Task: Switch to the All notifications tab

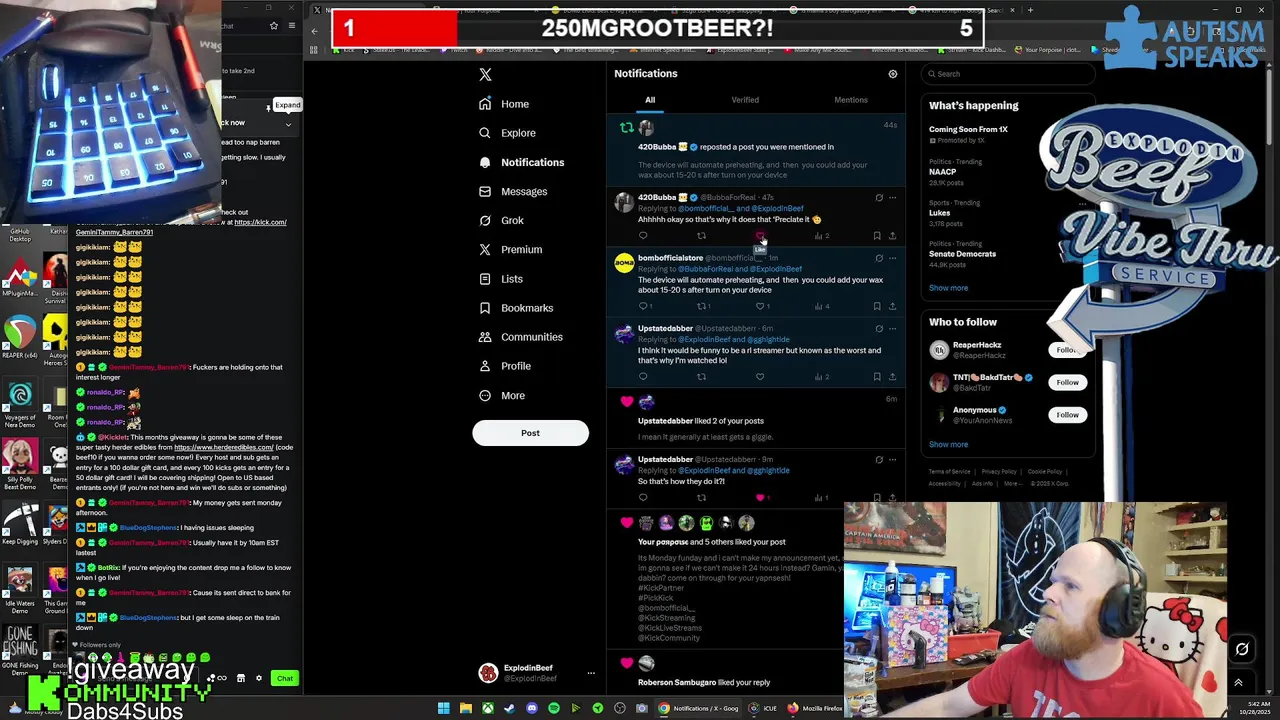Action: pyautogui.click(x=650, y=100)
